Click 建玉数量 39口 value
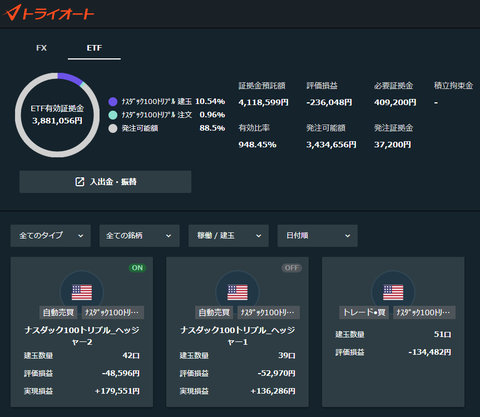 click(x=287, y=355)
